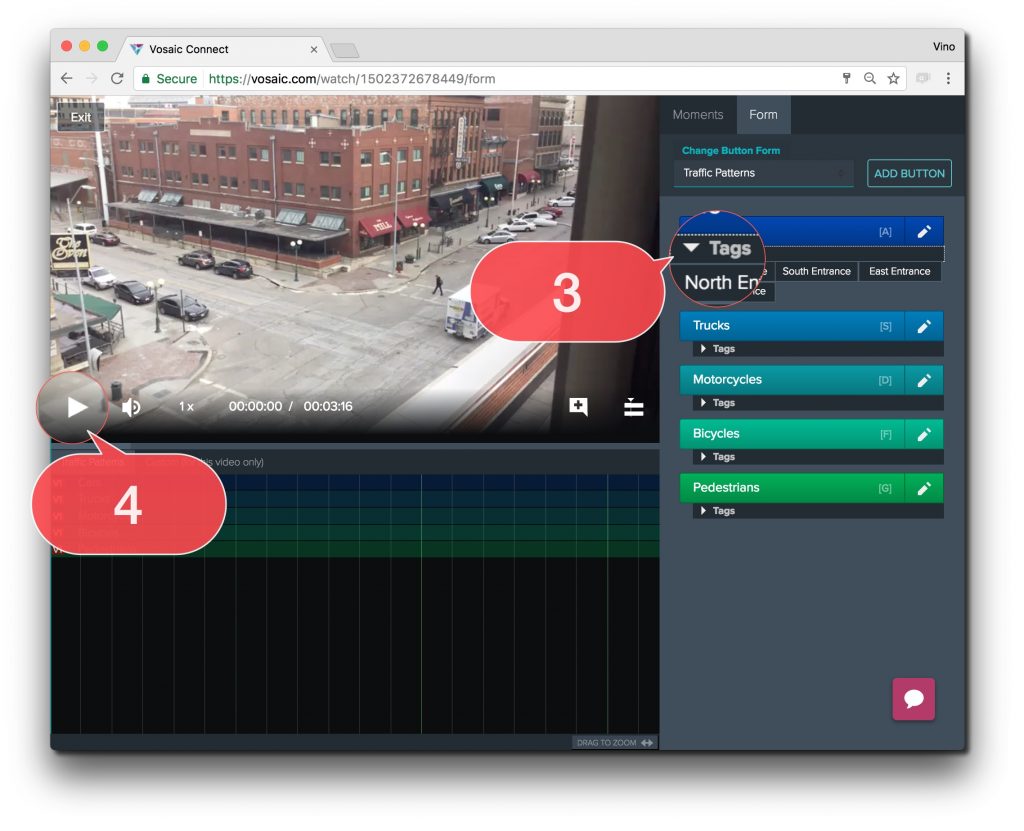Edit the first blue [A] button
Screen dimensions: 1024x831
coord(923,232)
